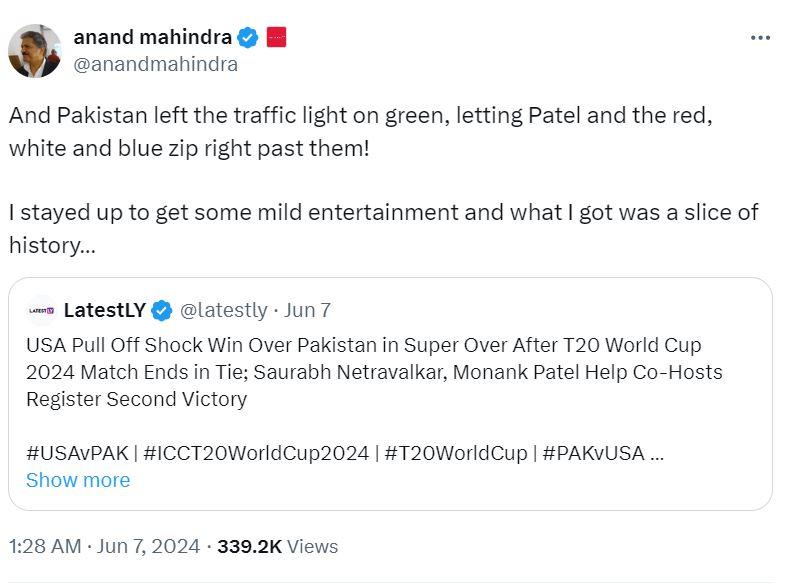Viewport: 792px width, 584px height.
Task: Click the LatestLY logo avatar
Action: (x=40, y=310)
